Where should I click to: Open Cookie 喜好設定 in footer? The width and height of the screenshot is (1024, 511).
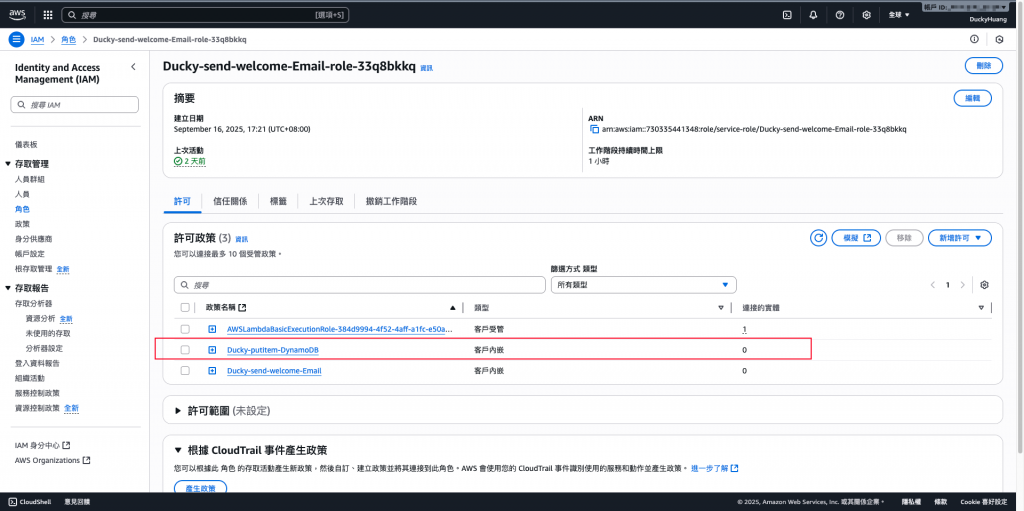982,502
